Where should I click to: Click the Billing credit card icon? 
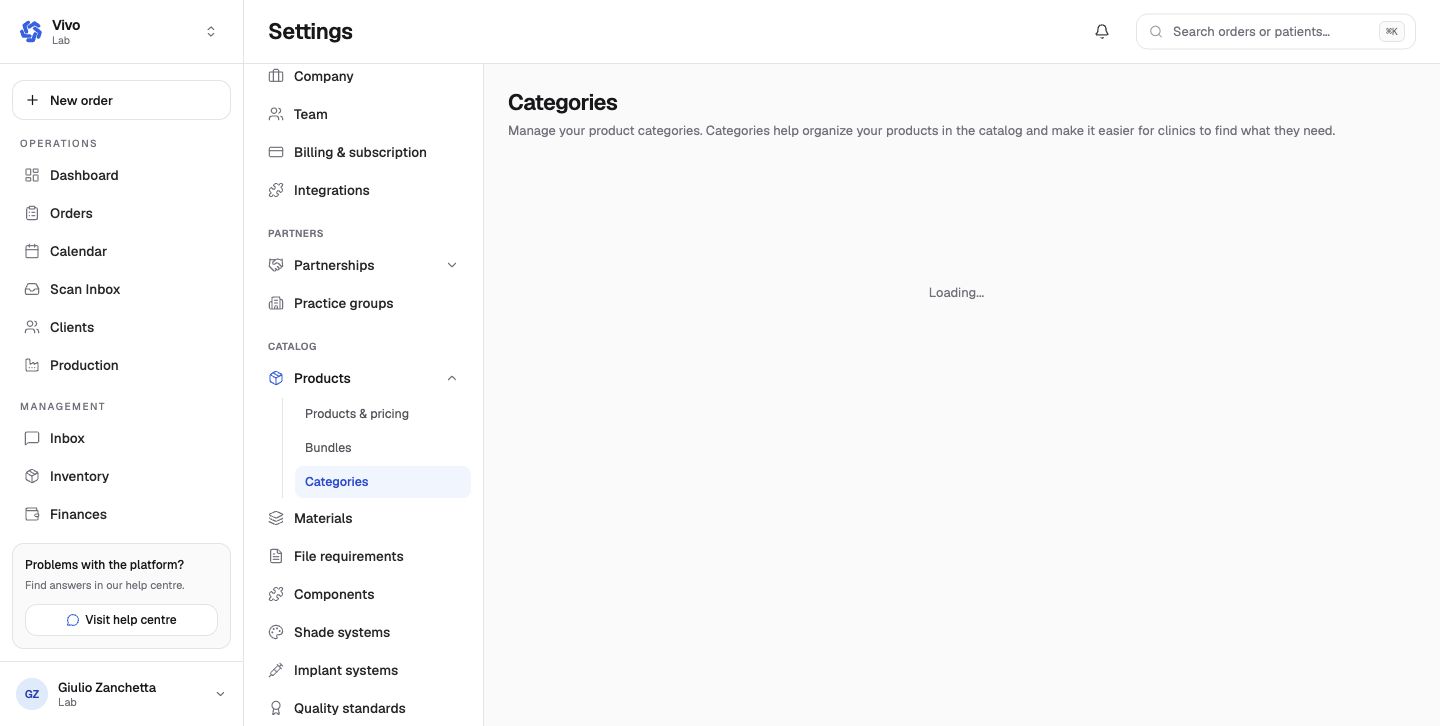click(x=276, y=152)
